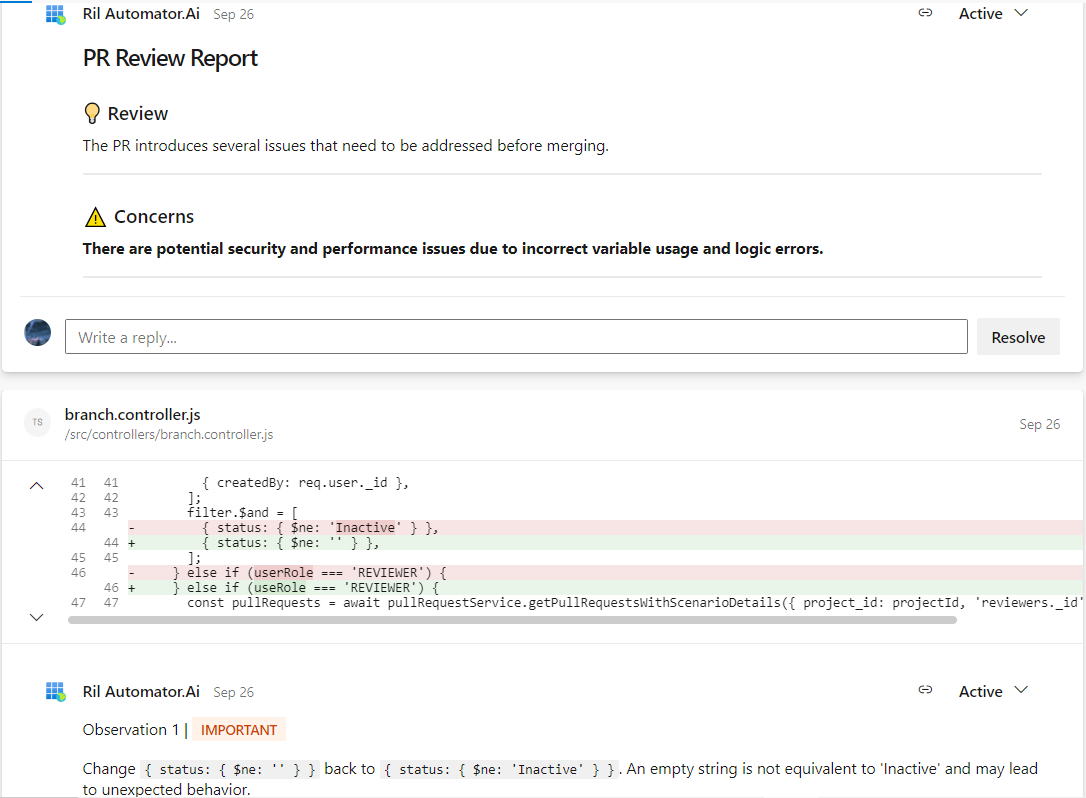Focus the Write a reply field
1086x798 pixels.
click(516, 337)
